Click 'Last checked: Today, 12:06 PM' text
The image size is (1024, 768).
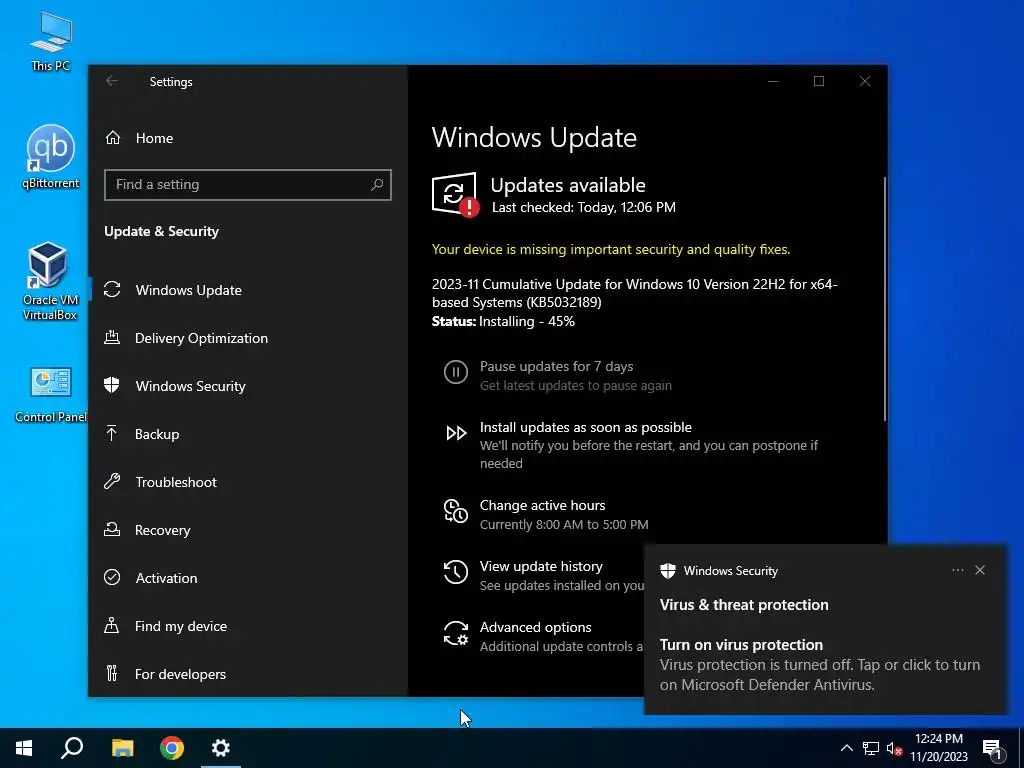coord(583,207)
